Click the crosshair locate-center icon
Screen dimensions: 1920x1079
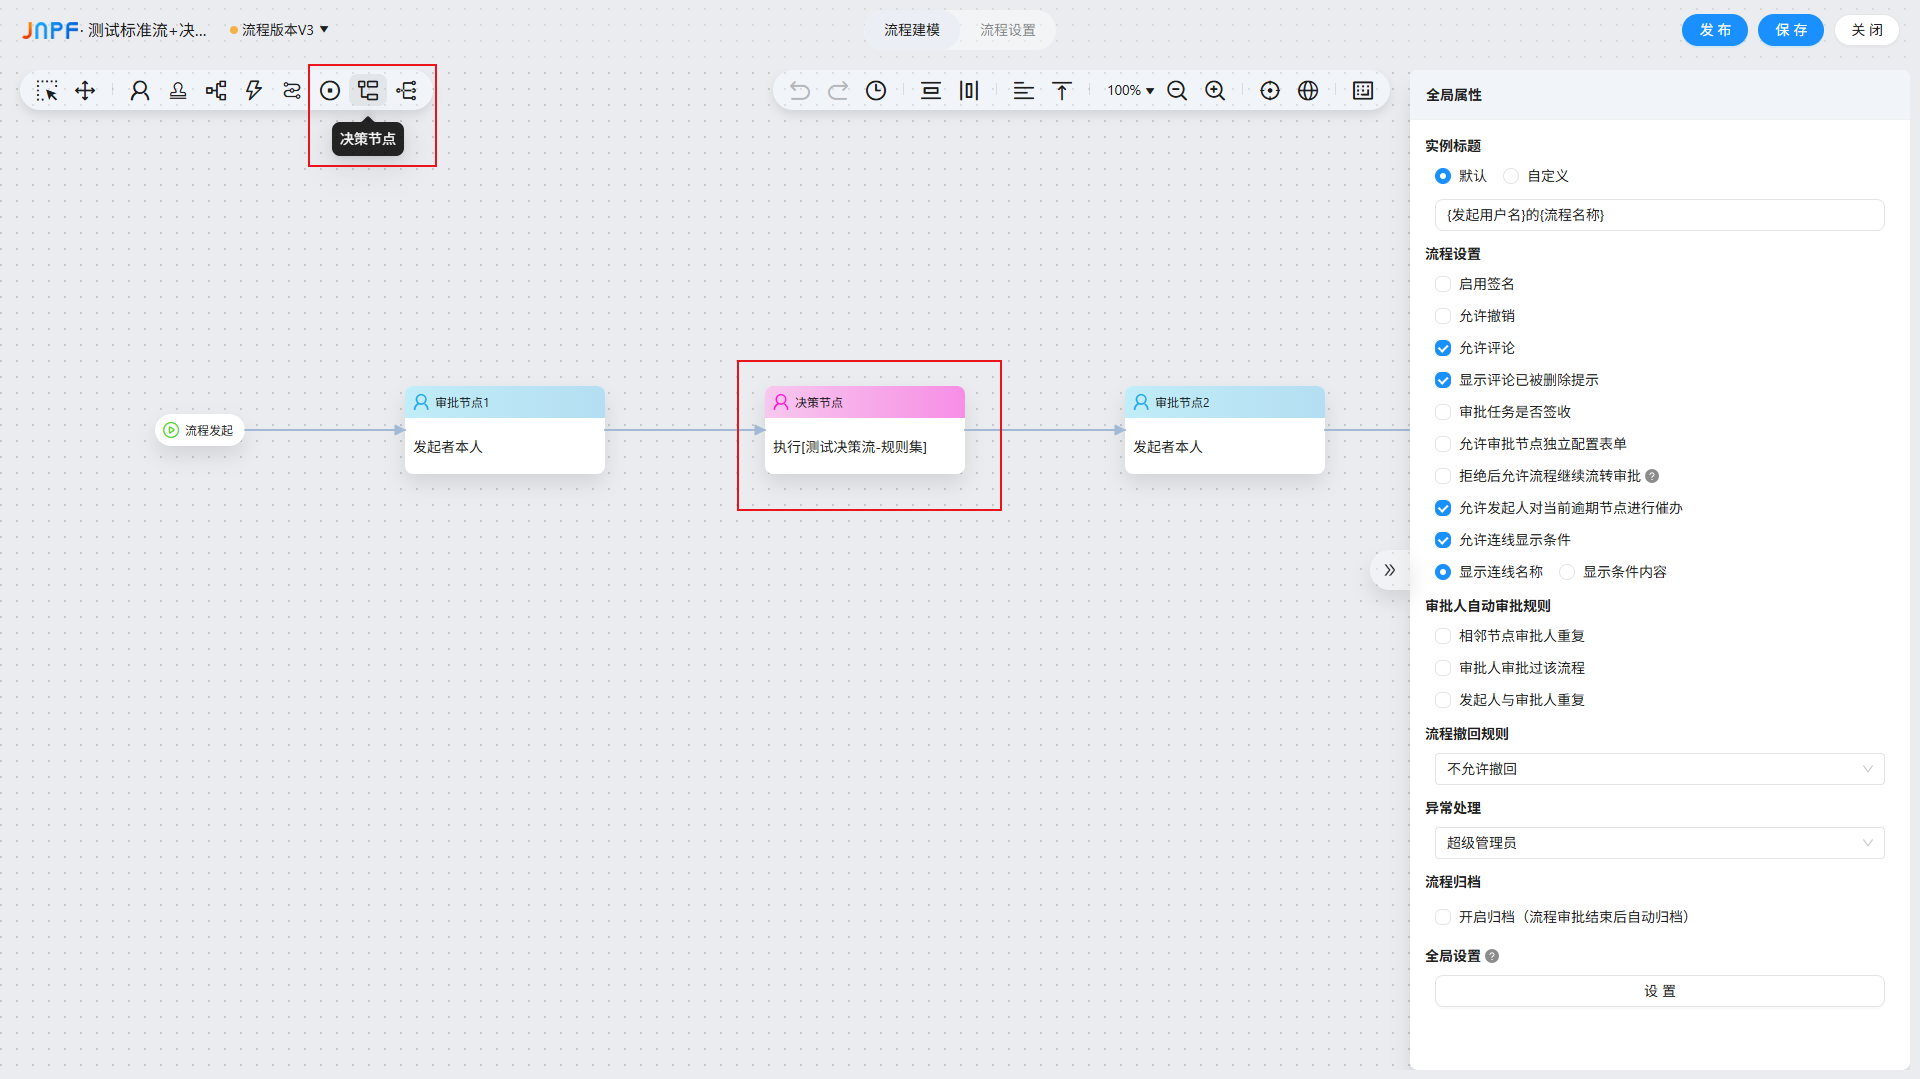click(1270, 91)
